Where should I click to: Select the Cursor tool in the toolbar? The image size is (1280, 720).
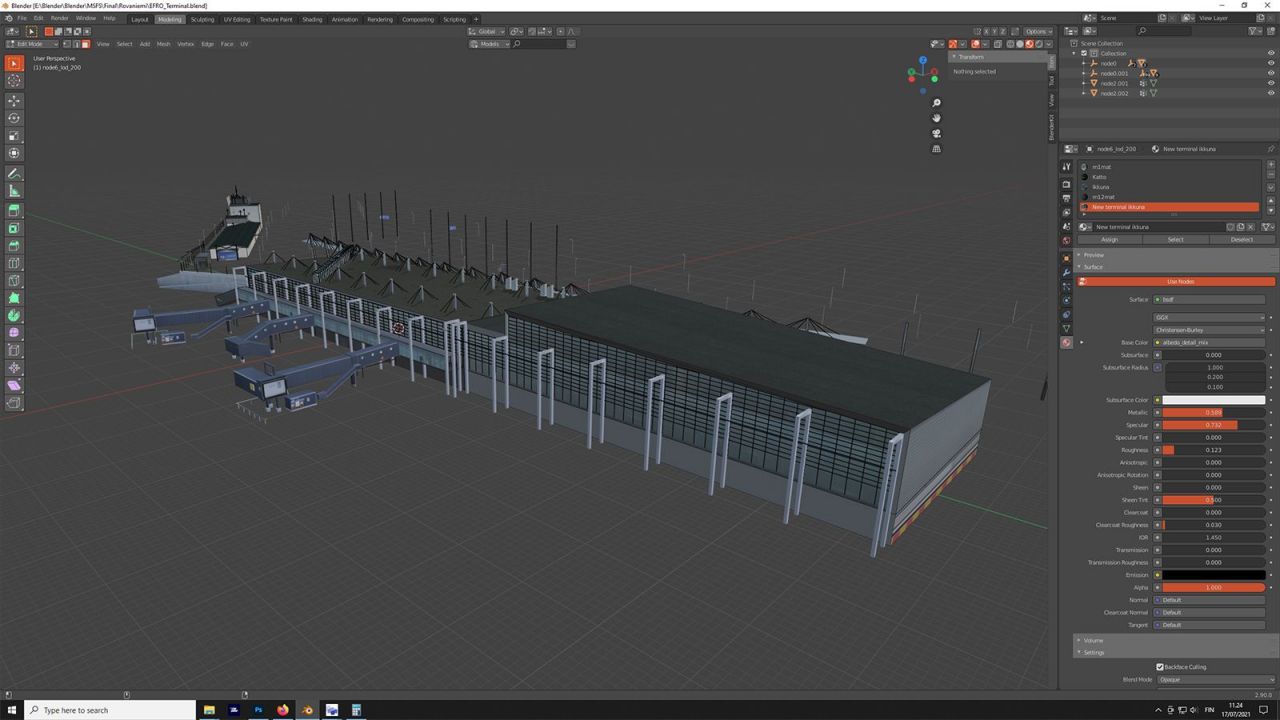pos(14,80)
